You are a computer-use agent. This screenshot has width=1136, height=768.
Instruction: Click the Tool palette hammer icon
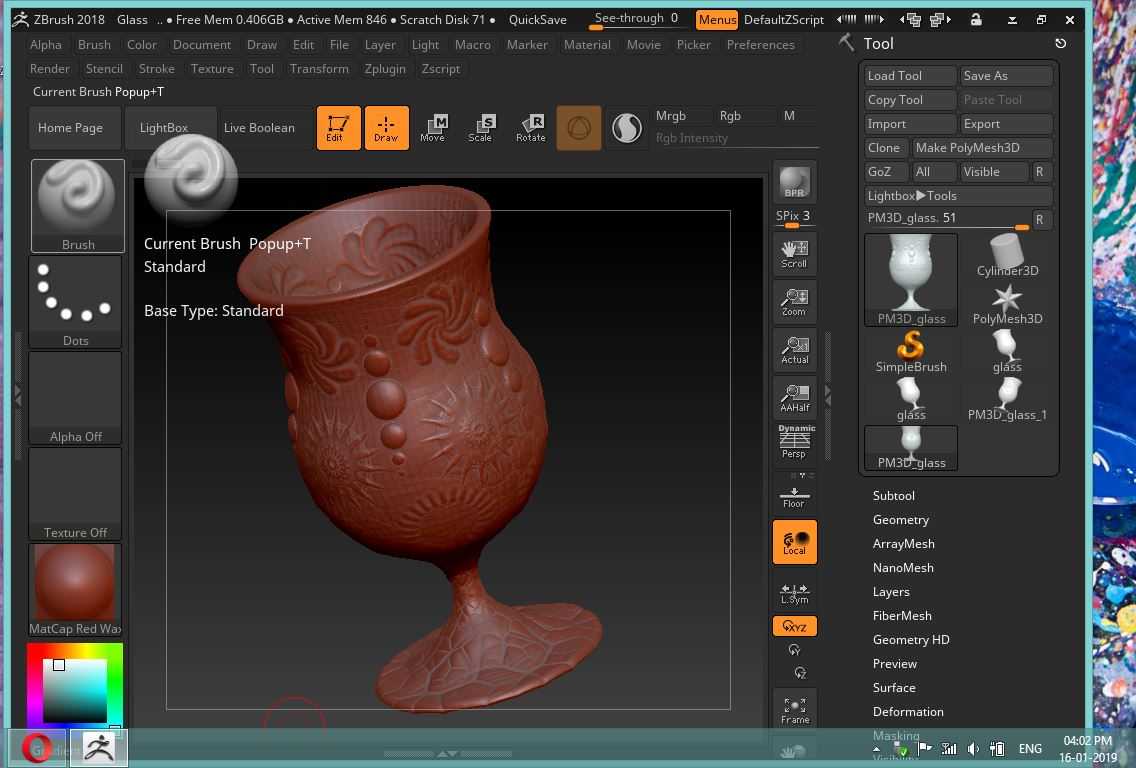pyautogui.click(x=846, y=43)
